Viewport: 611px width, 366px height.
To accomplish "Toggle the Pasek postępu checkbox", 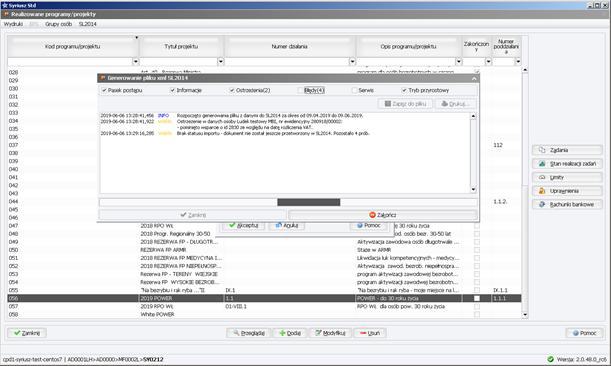I will 104,90.
